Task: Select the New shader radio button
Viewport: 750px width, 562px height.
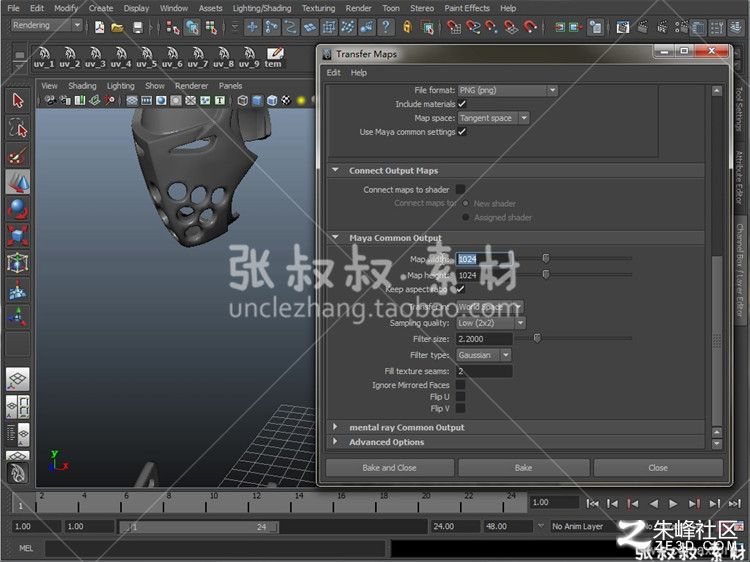Action: [x=465, y=203]
